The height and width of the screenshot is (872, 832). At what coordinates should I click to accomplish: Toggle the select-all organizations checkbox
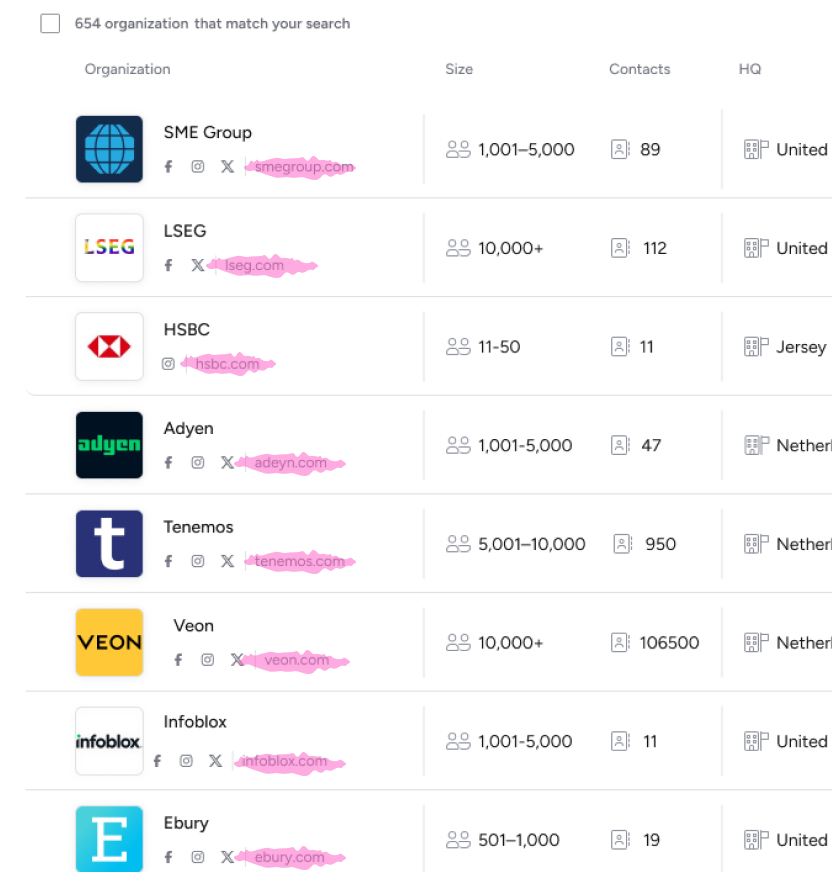coord(50,24)
